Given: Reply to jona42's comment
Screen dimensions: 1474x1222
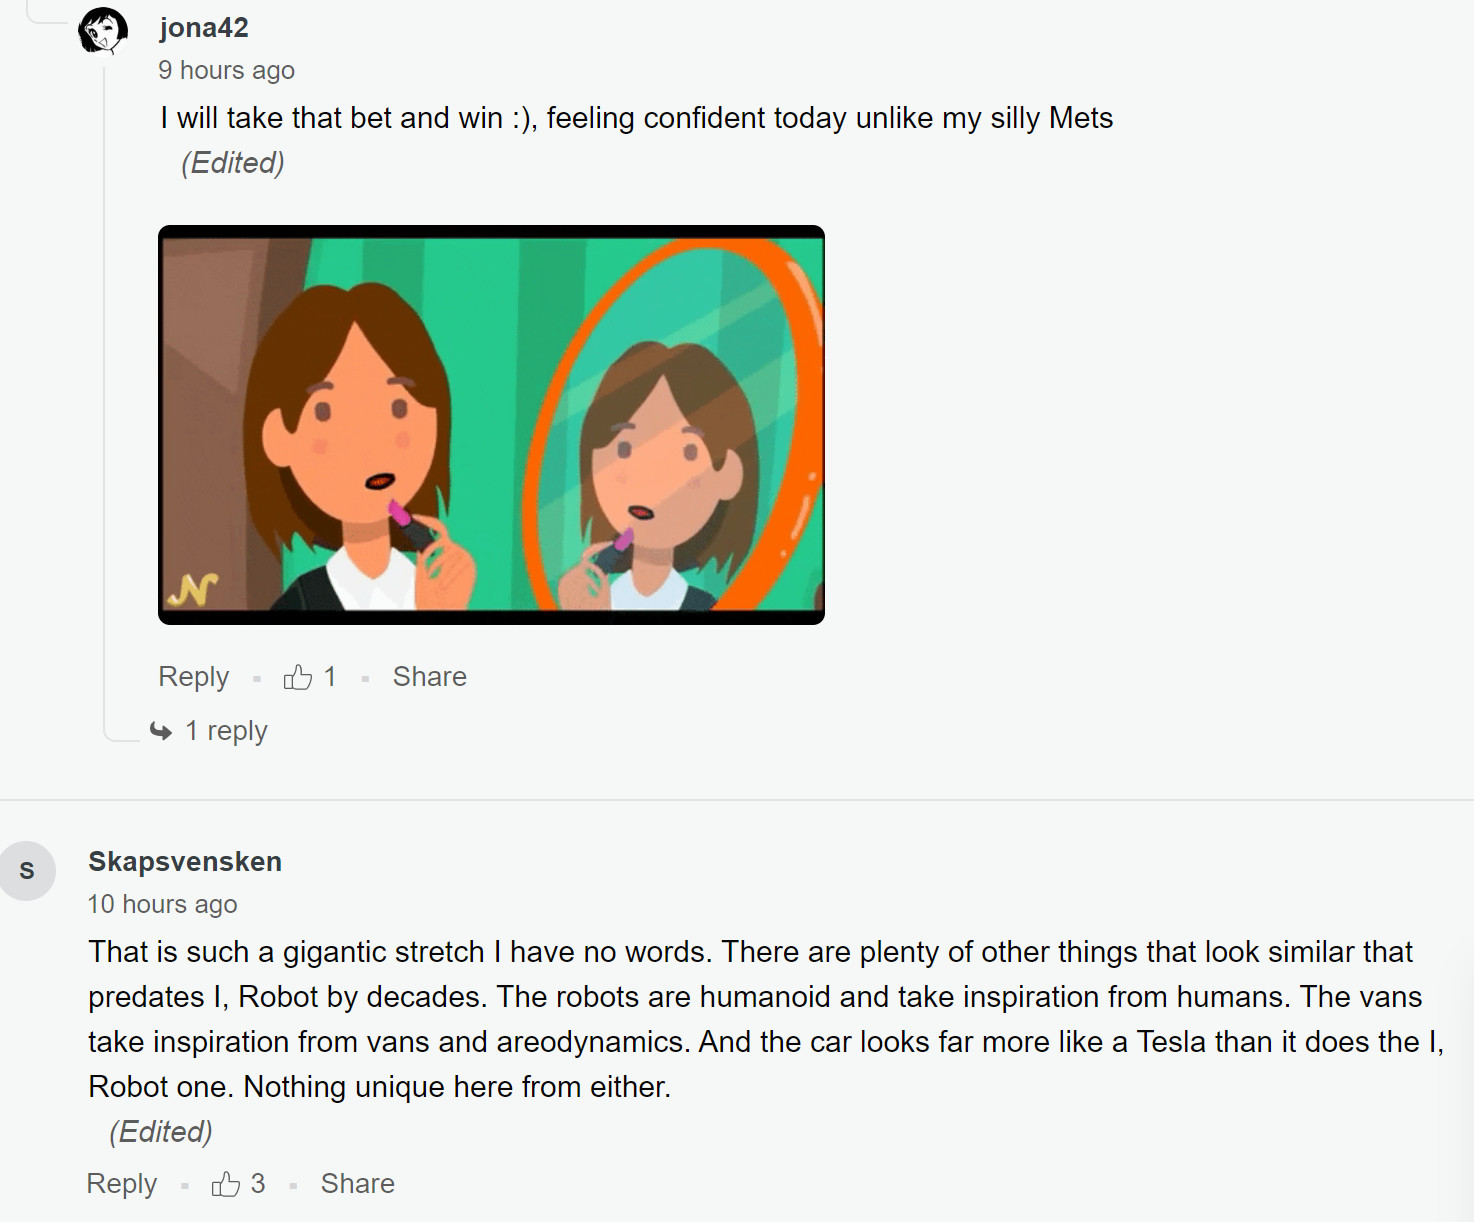Looking at the screenshot, I should [x=193, y=677].
